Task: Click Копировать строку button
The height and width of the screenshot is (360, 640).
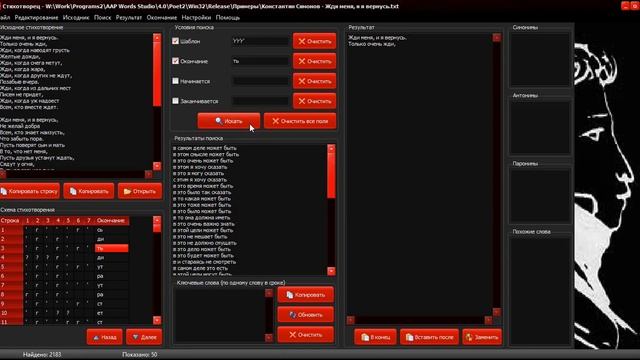Action: point(29,191)
